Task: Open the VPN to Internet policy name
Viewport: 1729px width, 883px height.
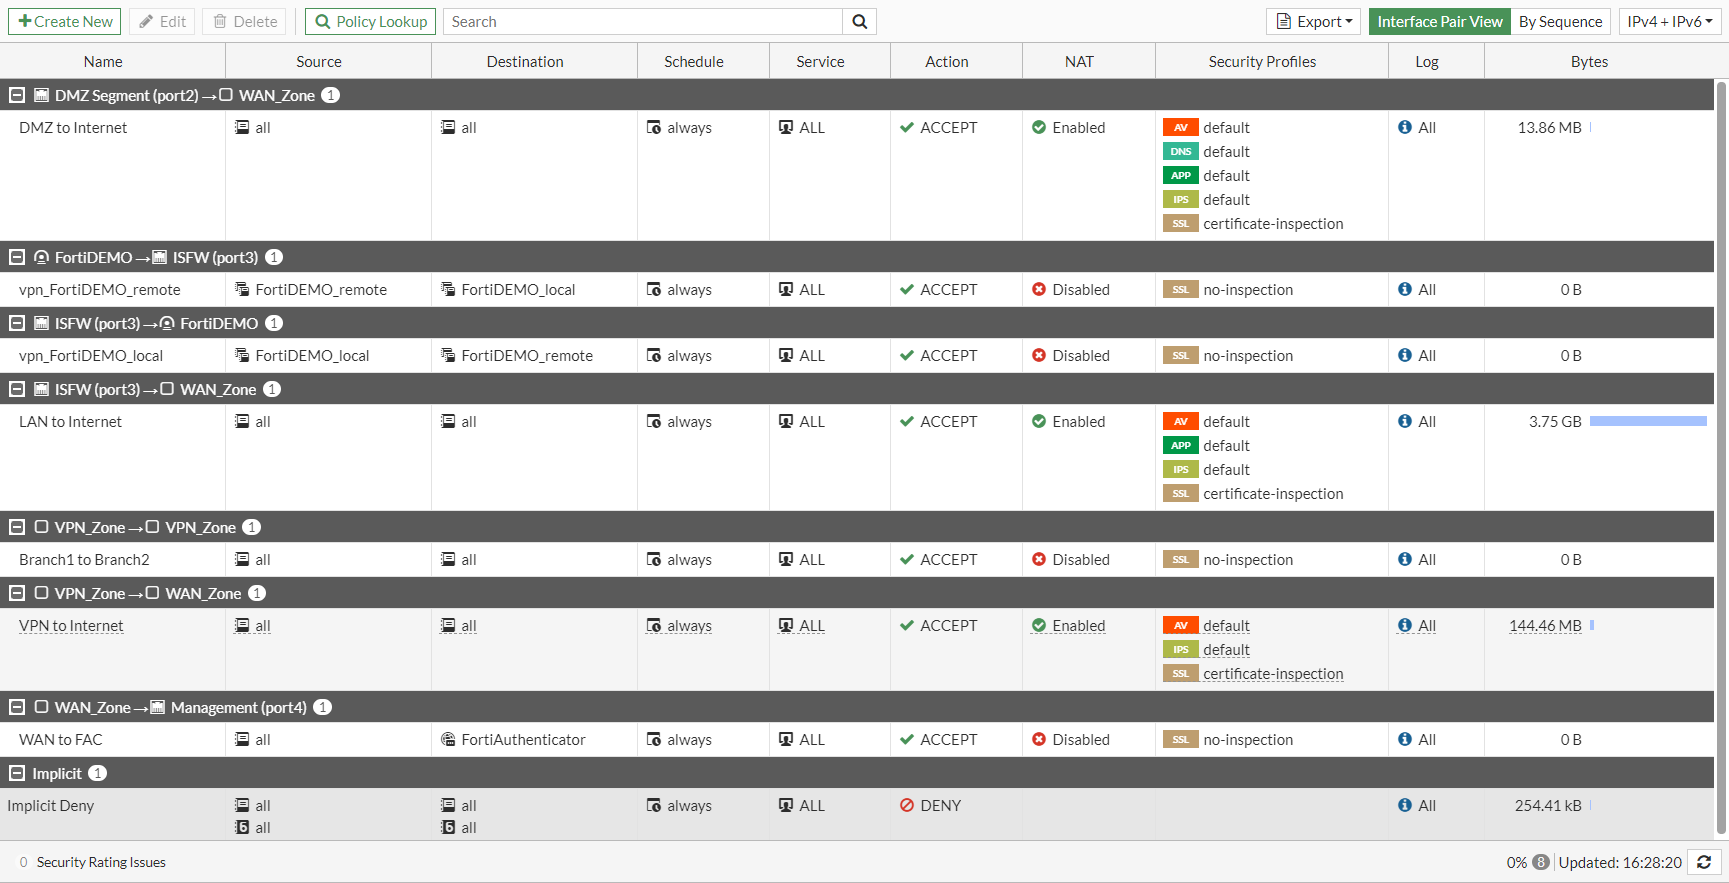Action: 71,626
